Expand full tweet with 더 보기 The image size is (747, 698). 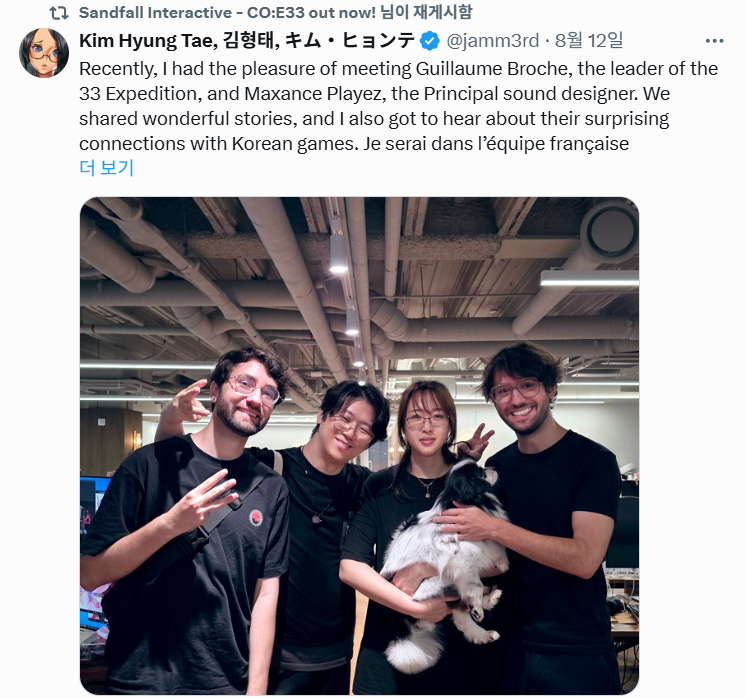coord(107,168)
